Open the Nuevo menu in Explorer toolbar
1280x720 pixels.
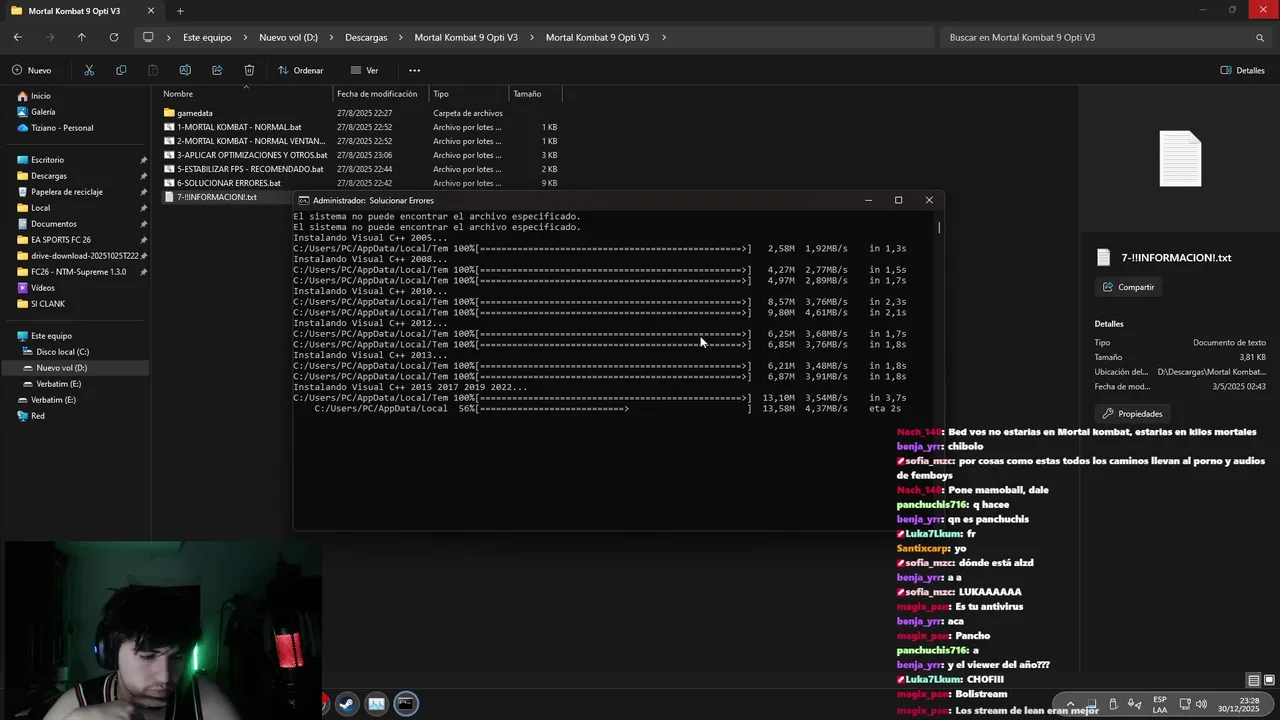pyautogui.click(x=32, y=70)
